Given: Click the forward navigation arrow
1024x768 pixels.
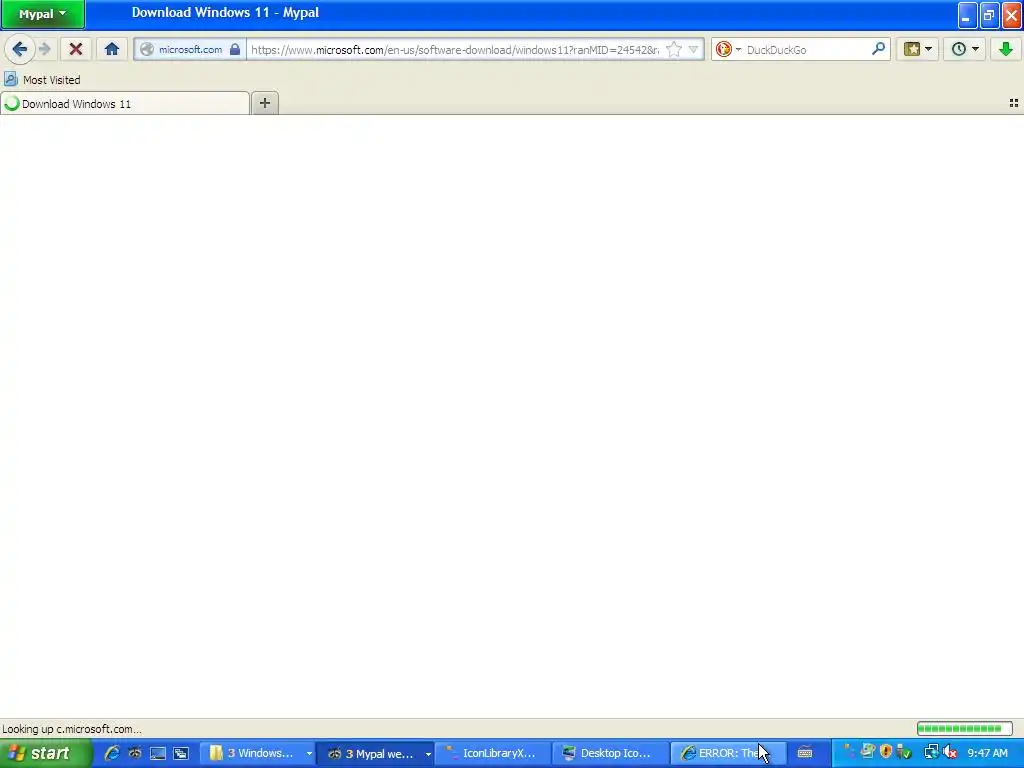Looking at the screenshot, I should (x=45, y=49).
